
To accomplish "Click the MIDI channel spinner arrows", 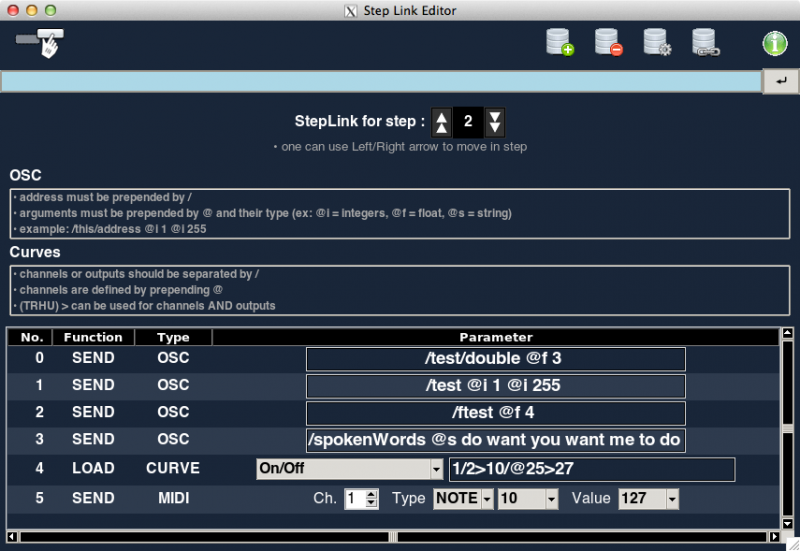I will 372,498.
